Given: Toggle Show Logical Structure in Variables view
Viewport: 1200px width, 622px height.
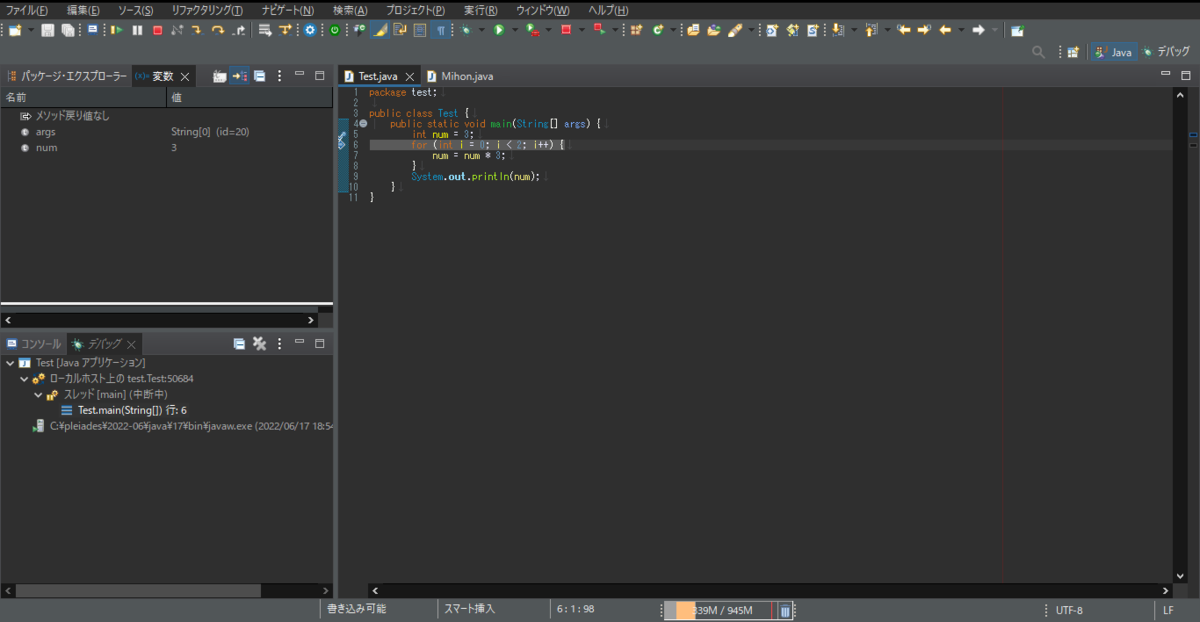Looking at the screenshot, I should (x=240, y=76).
